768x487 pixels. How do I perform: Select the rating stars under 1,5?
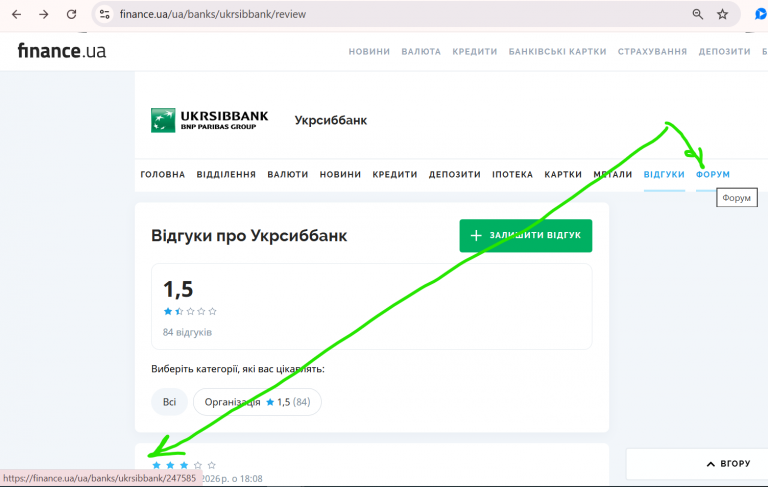click(190, 311)
